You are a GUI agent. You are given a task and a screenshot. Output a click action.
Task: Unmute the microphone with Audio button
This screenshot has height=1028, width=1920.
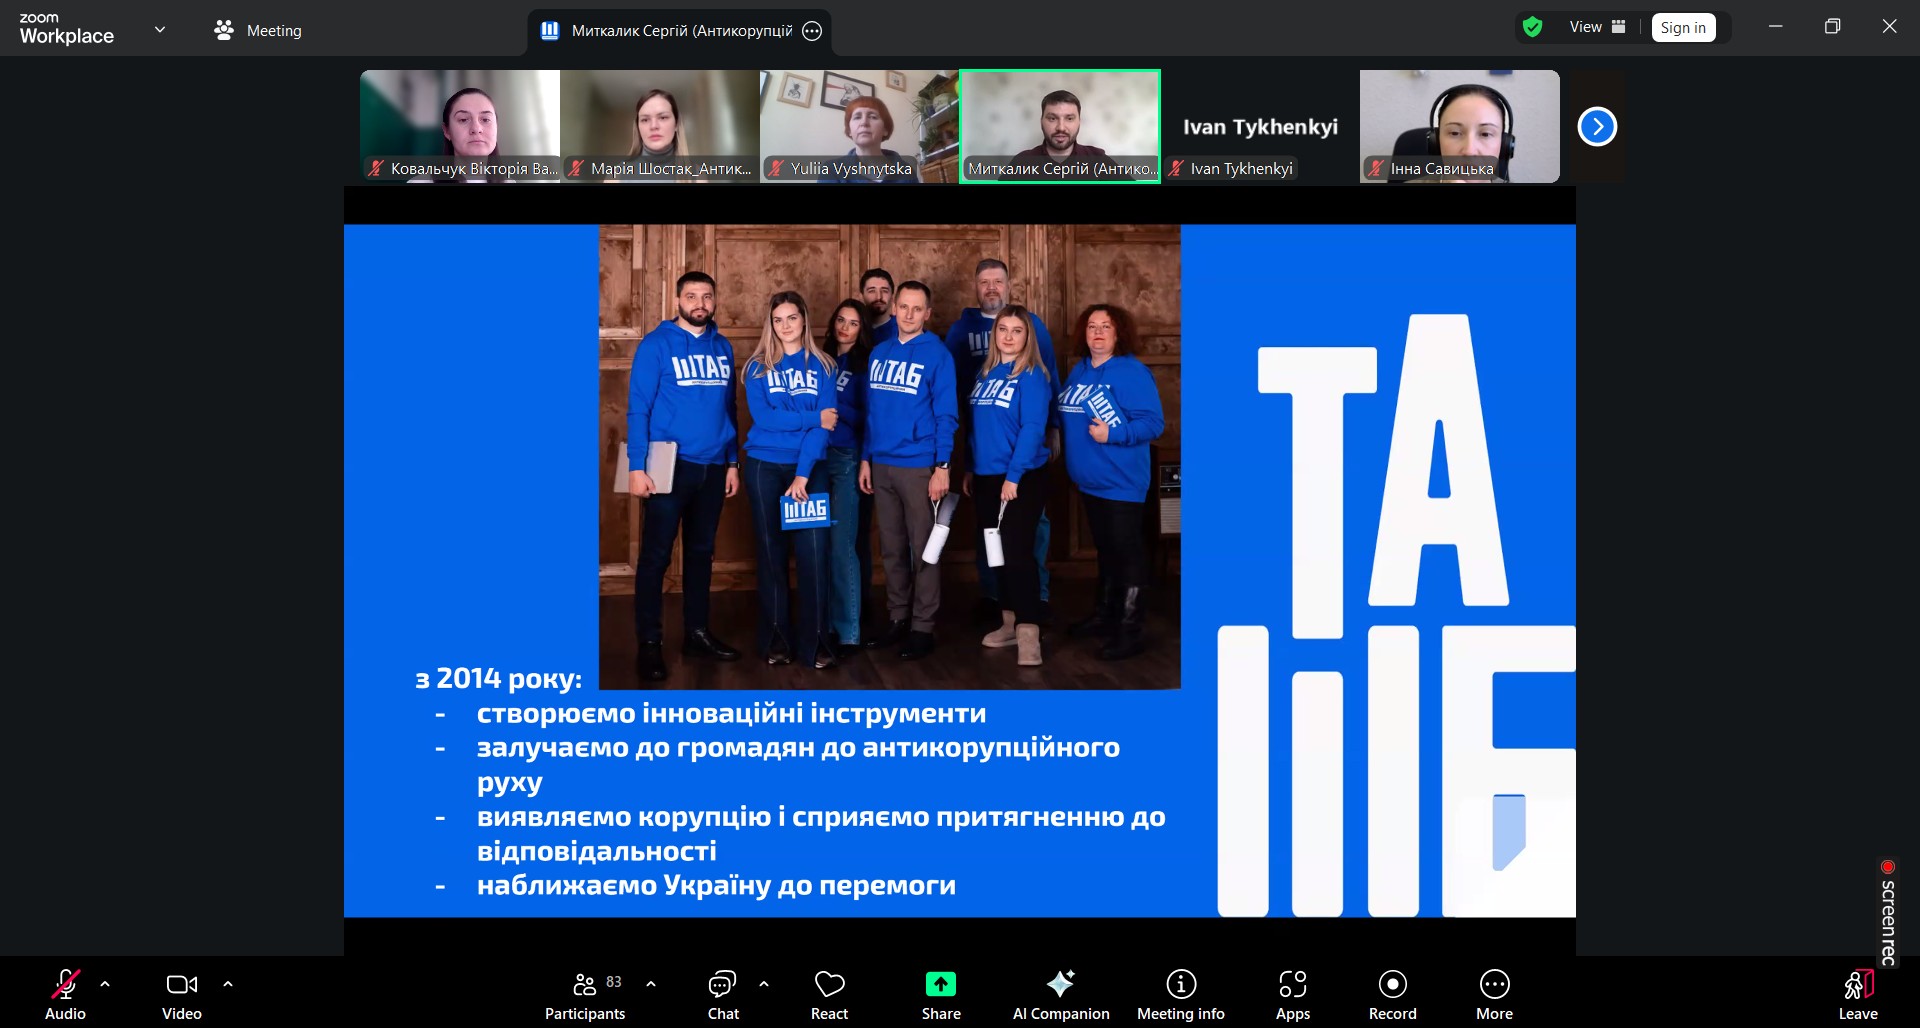coord(65,994)
